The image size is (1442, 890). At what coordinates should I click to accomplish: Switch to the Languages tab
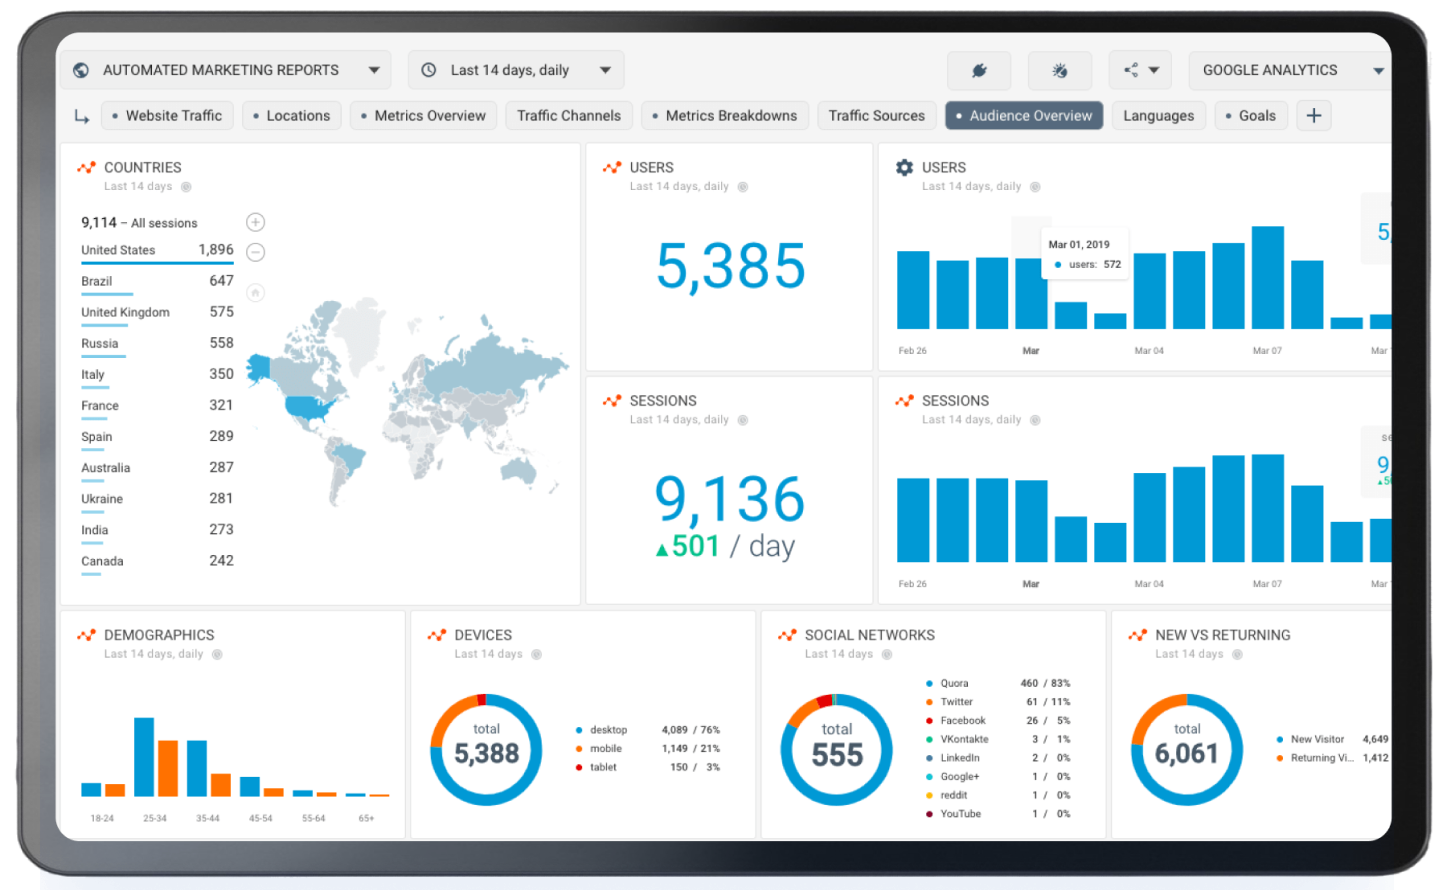[x=1158, y=116]
